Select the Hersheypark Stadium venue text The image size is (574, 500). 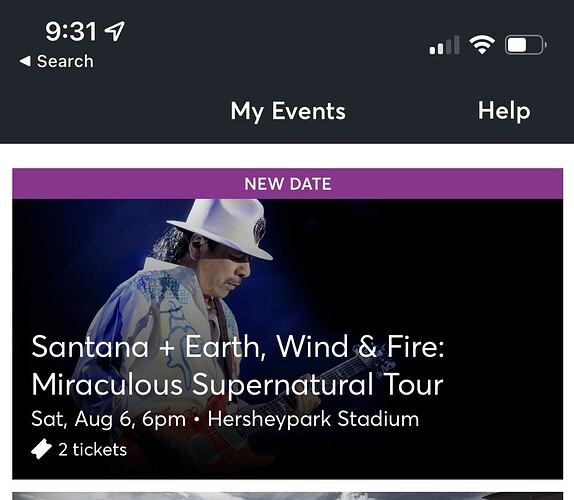pos(313,419)
